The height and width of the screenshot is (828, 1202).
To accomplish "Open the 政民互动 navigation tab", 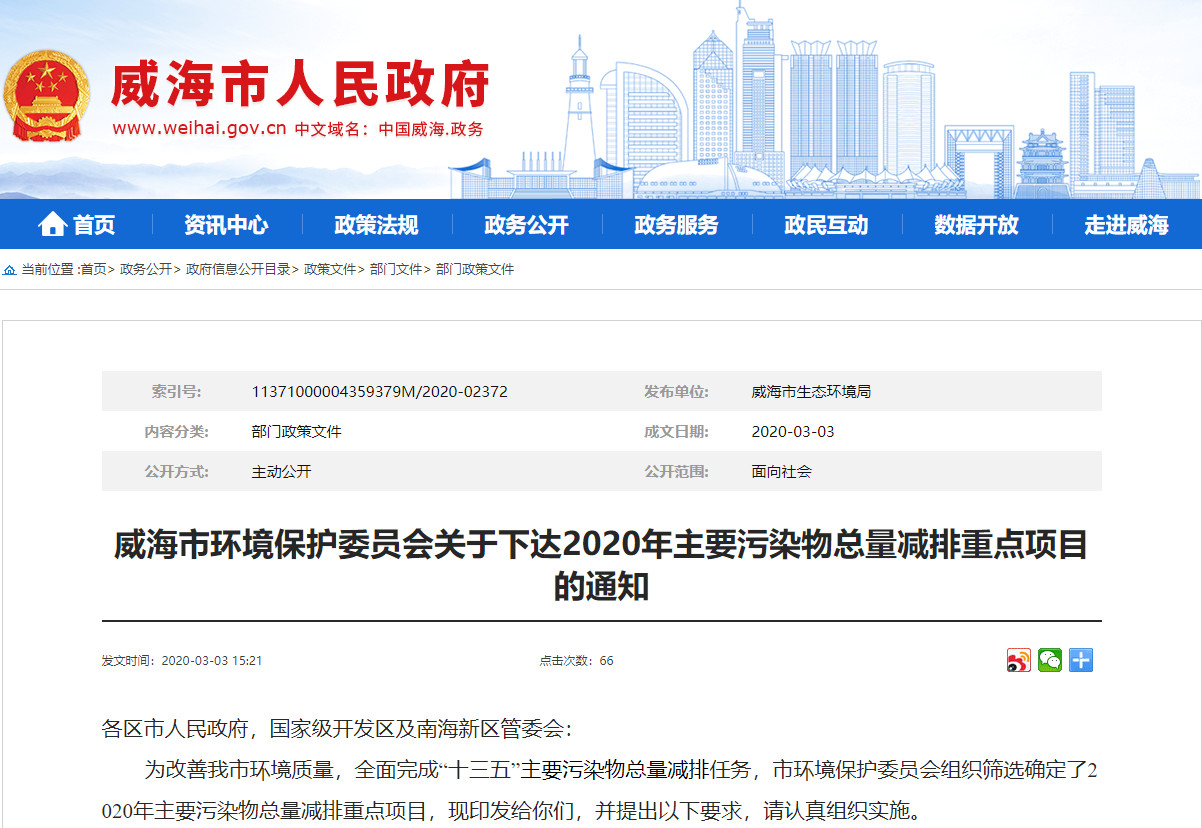I will 826,224.
